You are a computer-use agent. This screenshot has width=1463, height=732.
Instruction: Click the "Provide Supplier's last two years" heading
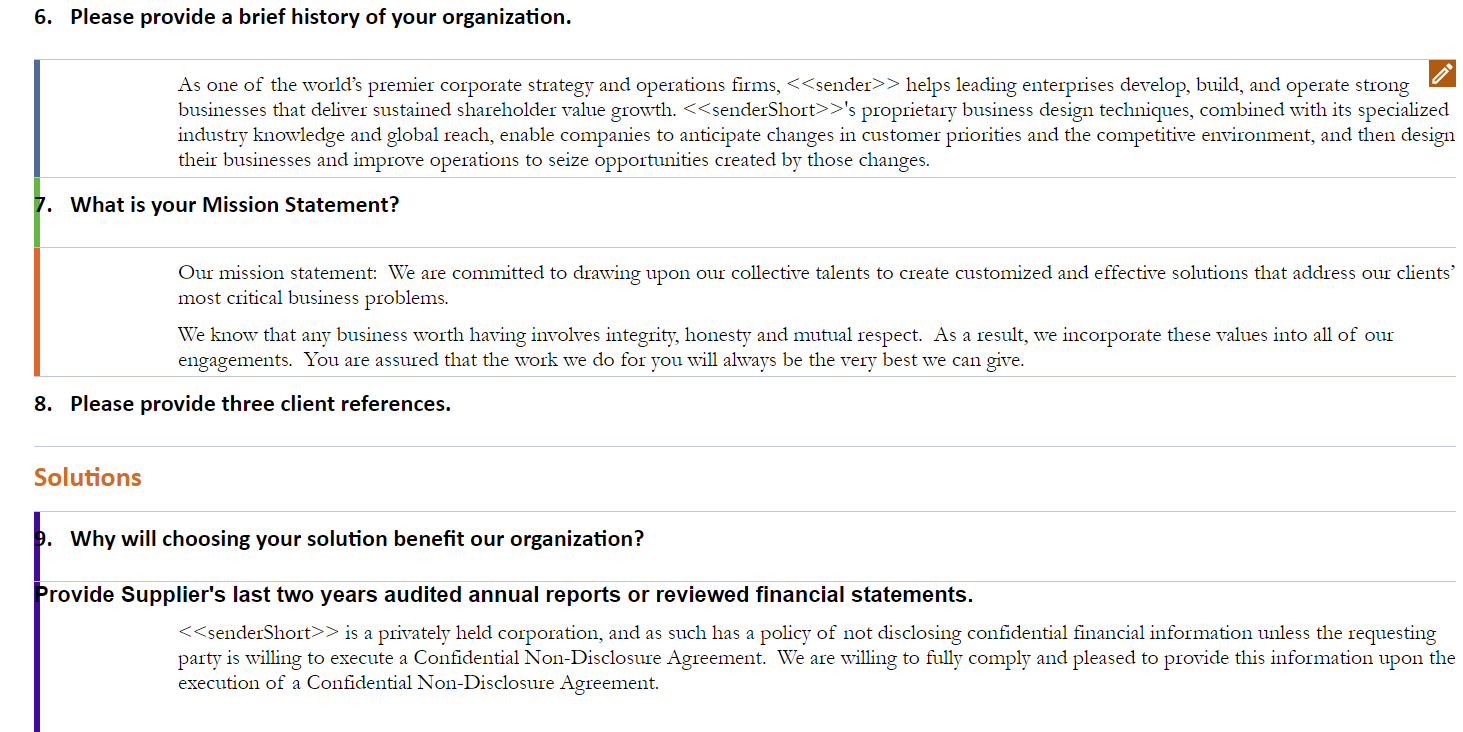point(504,595)
